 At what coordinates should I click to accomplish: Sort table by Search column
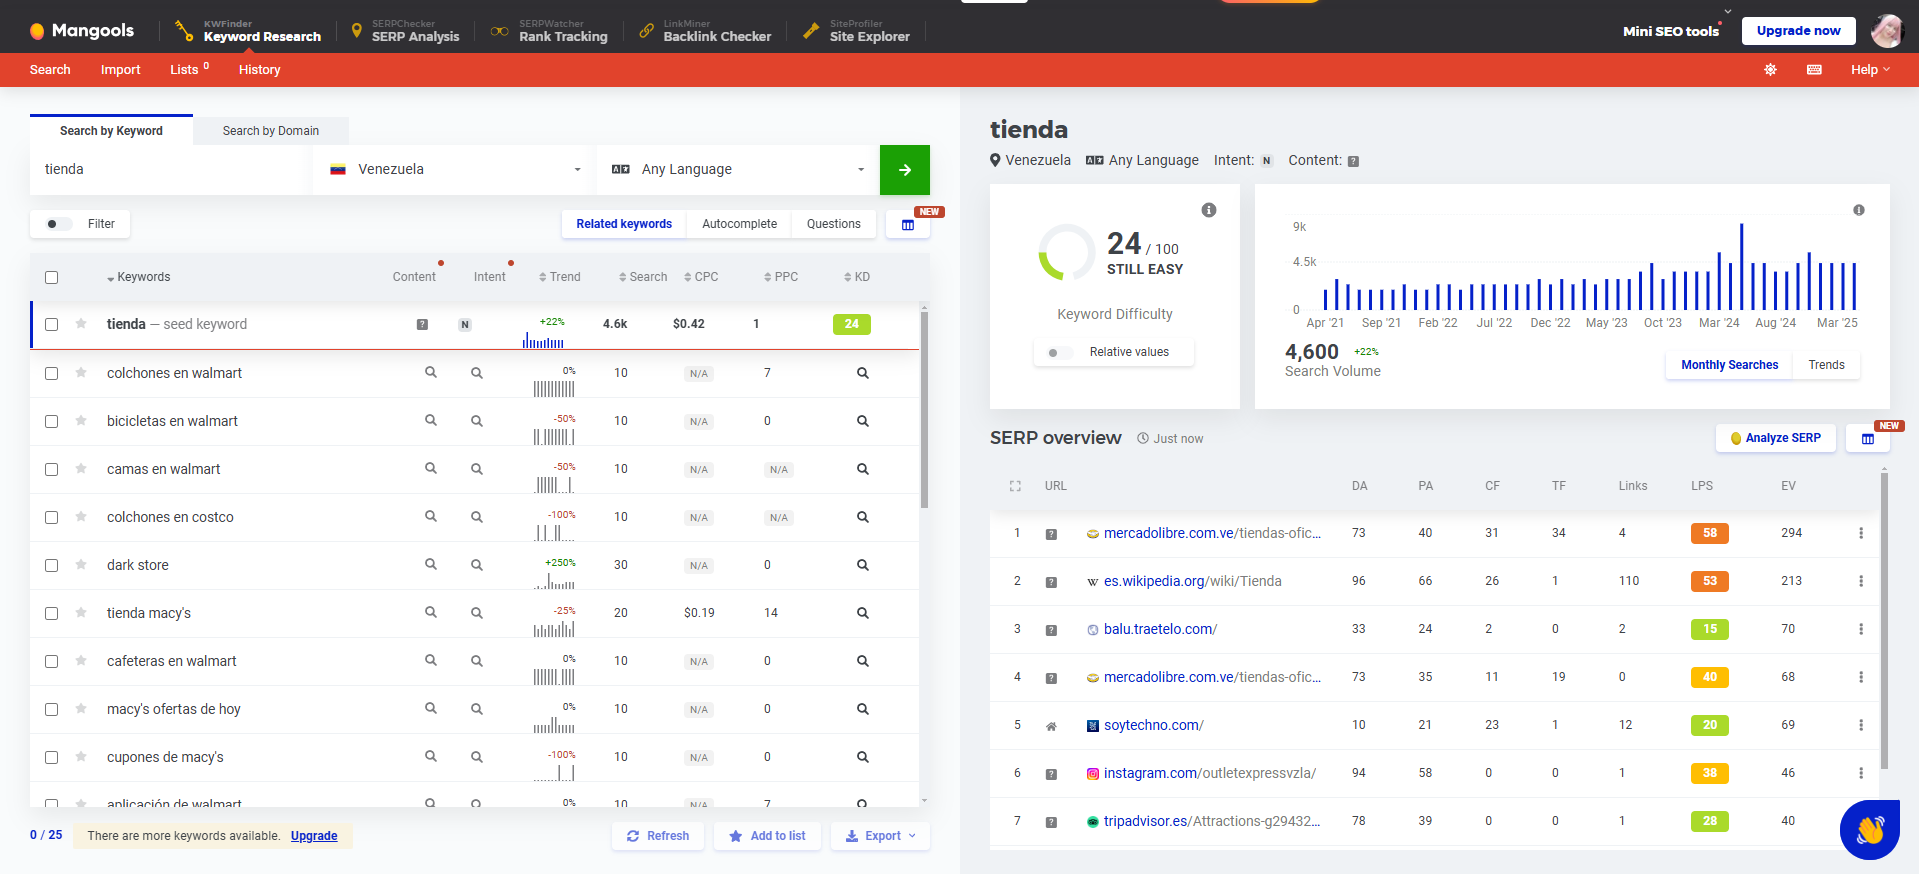click(643, 277)
